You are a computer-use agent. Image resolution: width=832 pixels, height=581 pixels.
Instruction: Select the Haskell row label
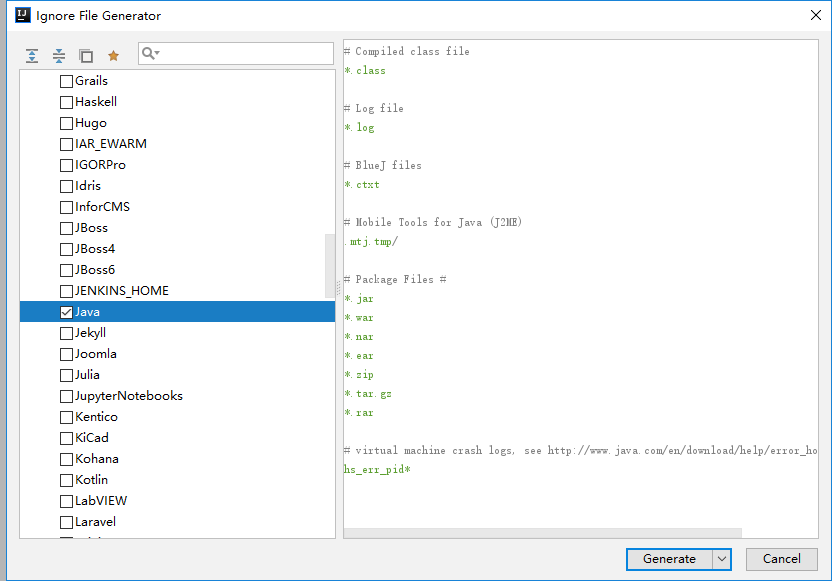point(96,102)
